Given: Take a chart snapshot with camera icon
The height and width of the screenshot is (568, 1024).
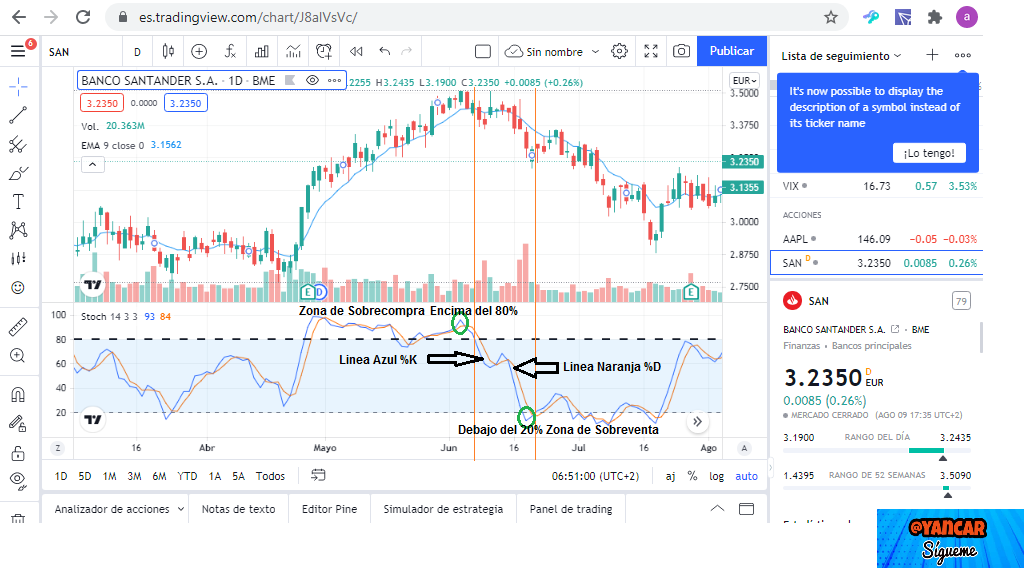Looking at the screenshot, I should [681, 52].
